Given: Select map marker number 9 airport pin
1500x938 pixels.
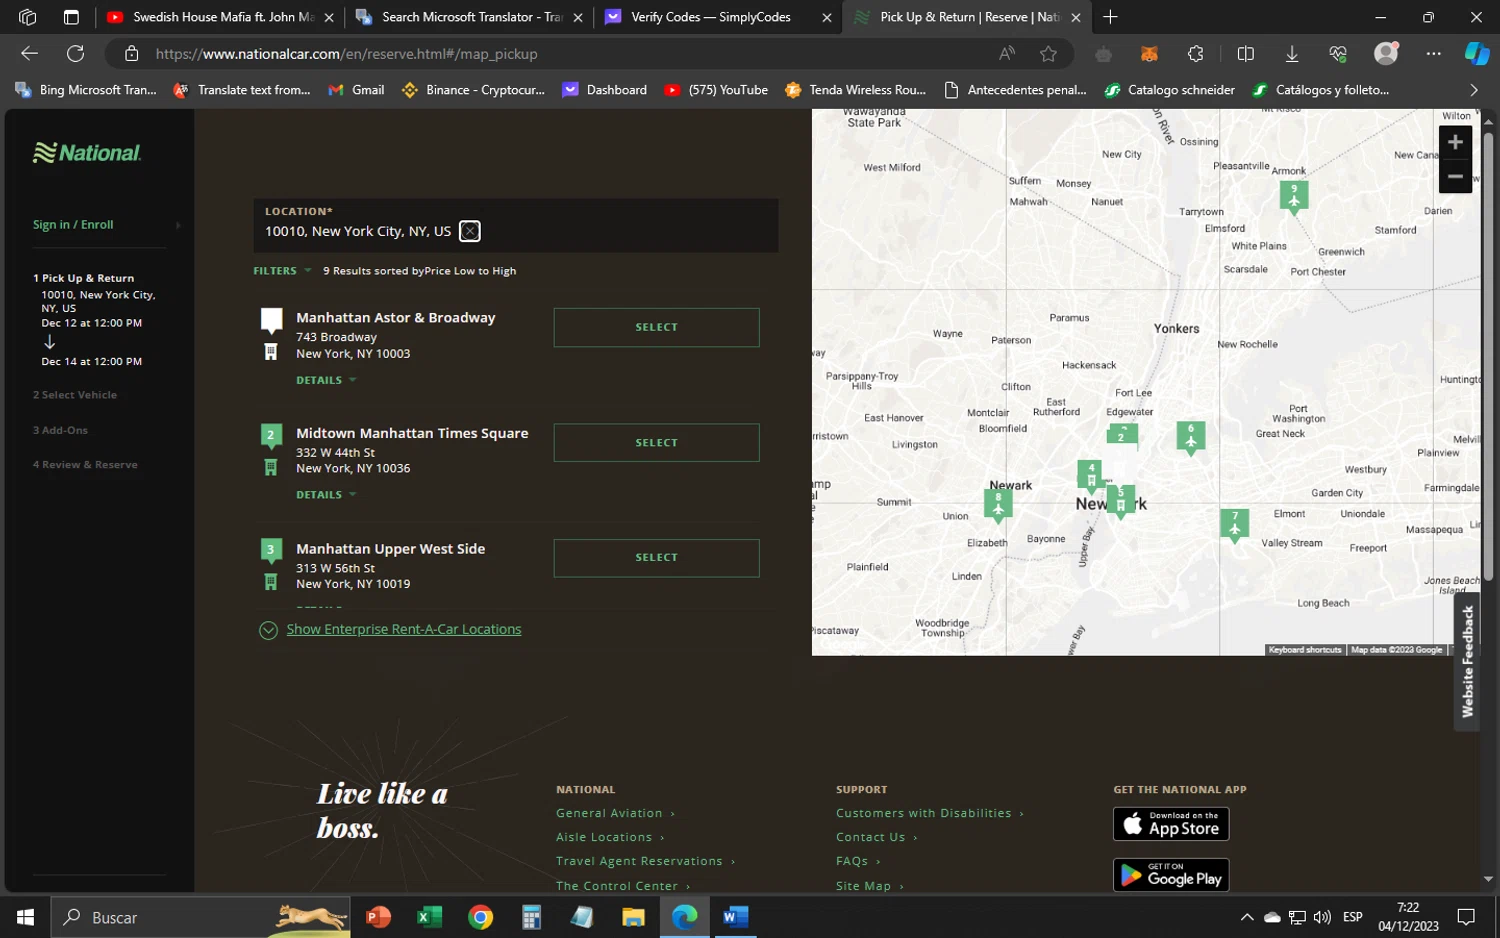Looking at the screenshot, I should [1294, 195].
